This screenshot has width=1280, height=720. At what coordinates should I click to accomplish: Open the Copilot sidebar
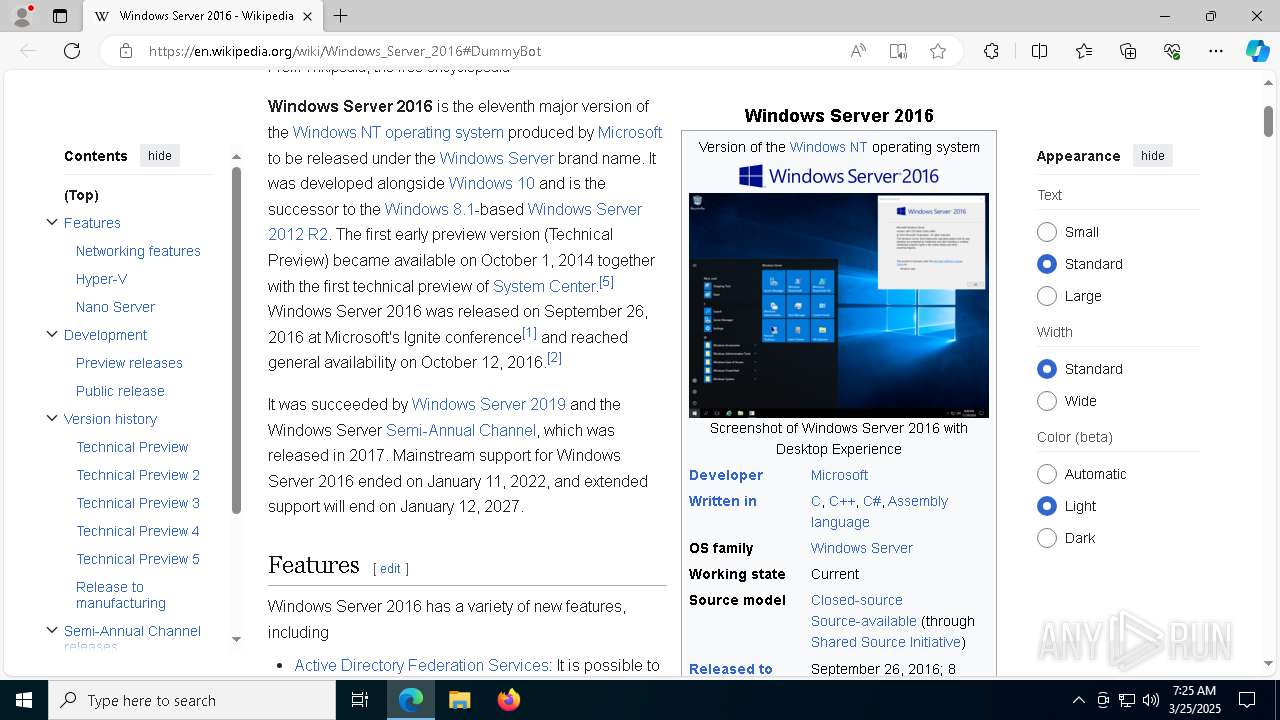point(1257,51)
